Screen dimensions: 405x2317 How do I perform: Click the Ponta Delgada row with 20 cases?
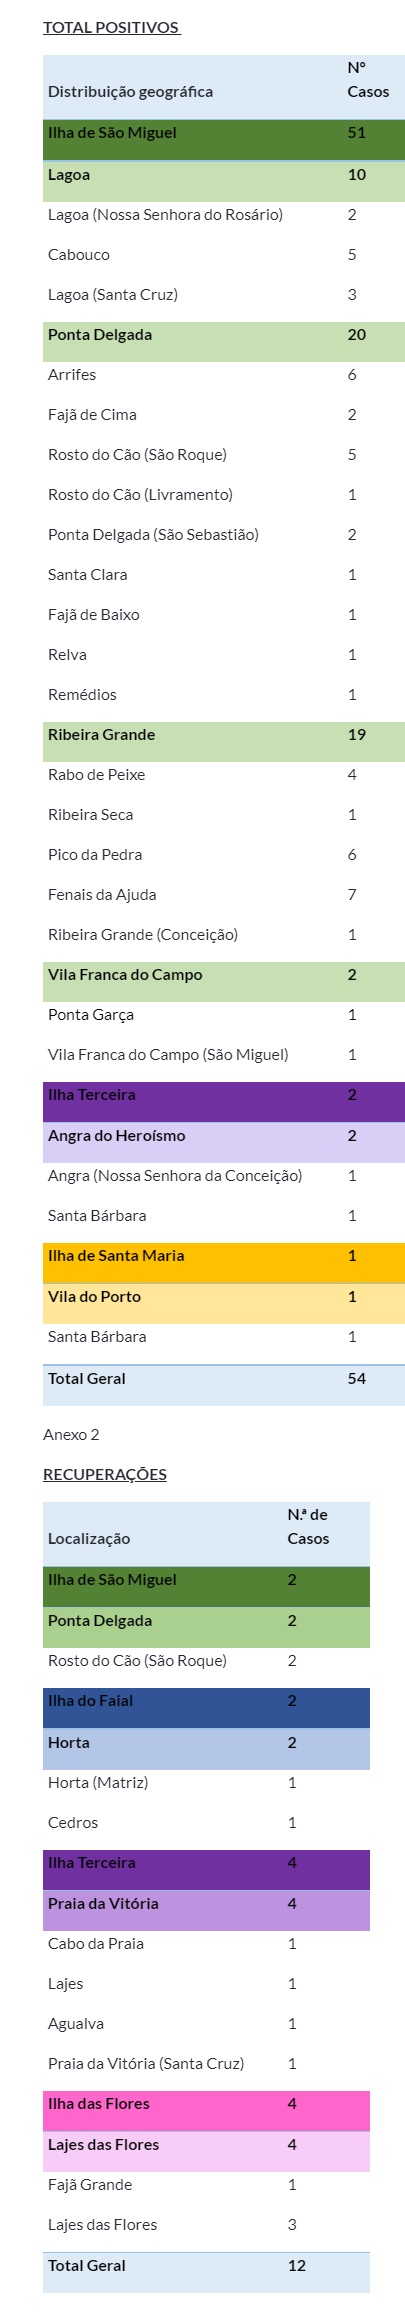point(224,341)
